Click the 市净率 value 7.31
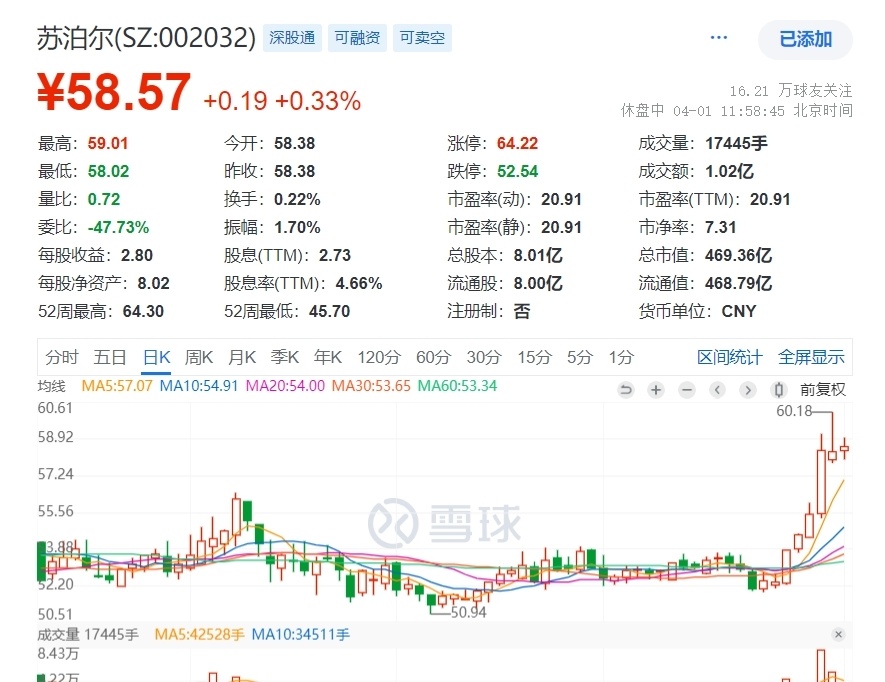Viewport: 885px width, 682px height. (x=721, y=228)
